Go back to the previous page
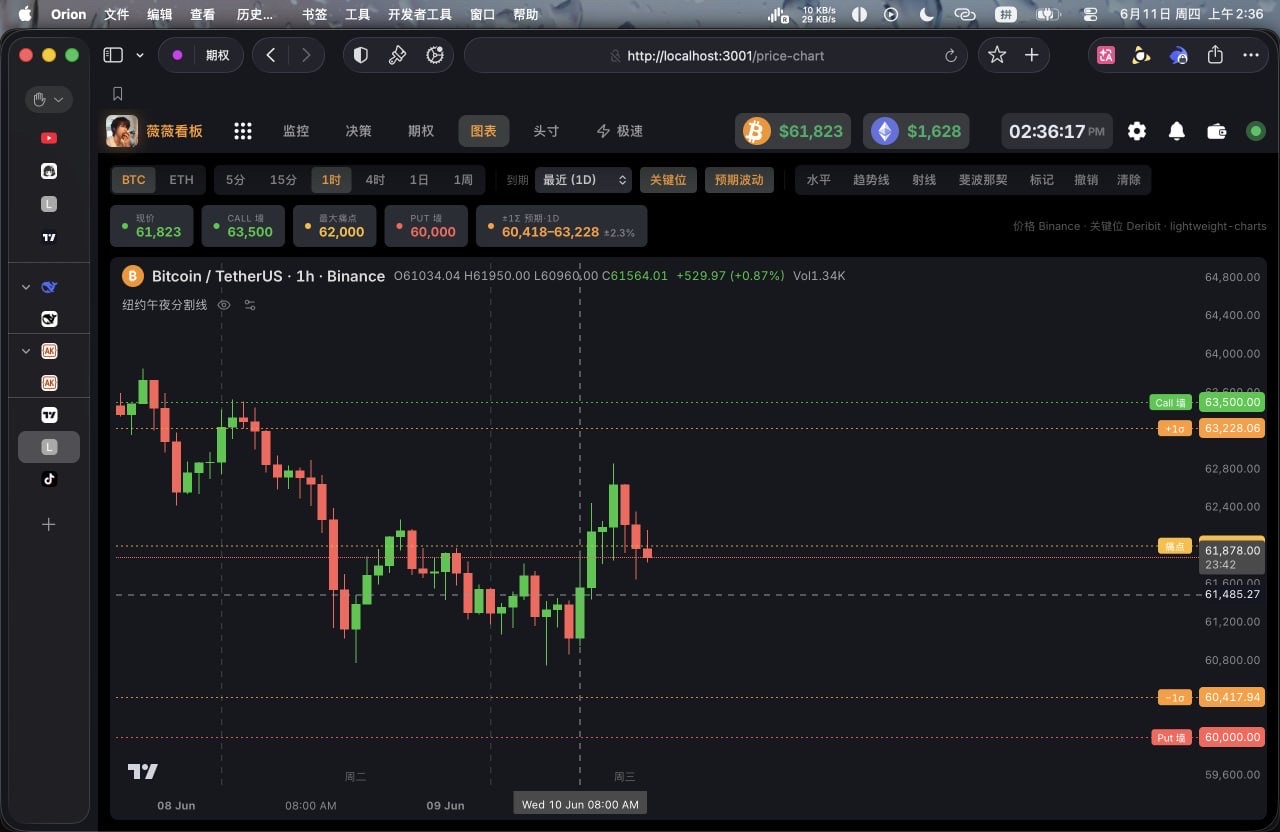 click(271, 55)
